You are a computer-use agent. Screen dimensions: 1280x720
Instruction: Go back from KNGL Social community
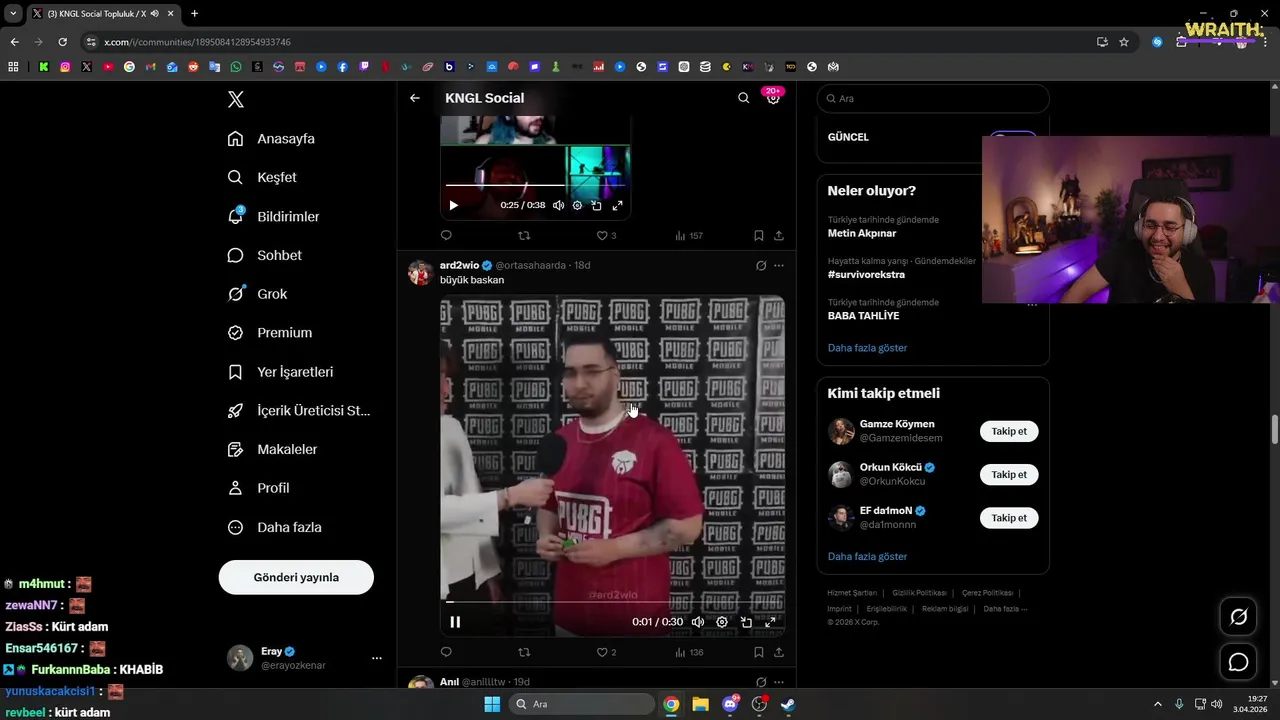pos(415,98)
